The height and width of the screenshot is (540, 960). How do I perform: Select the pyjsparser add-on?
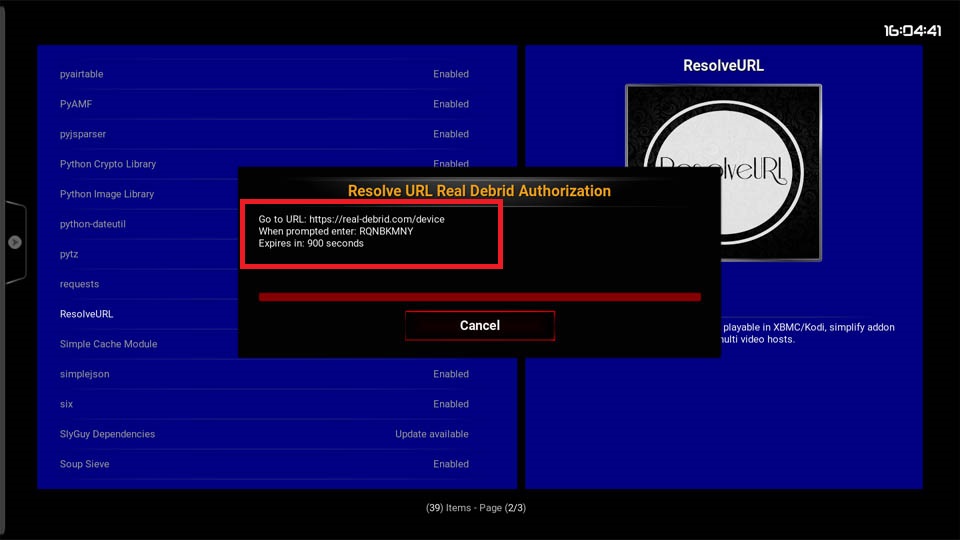click(x=264, y=134)
